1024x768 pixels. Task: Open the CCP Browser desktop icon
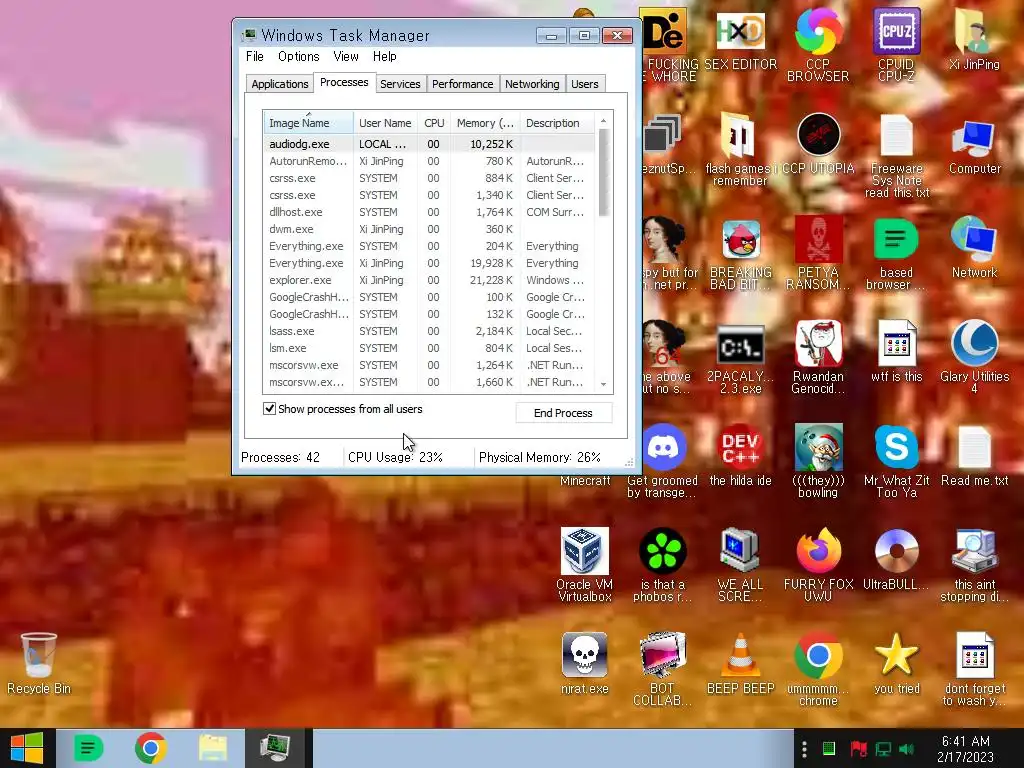(x=818, y=44)
